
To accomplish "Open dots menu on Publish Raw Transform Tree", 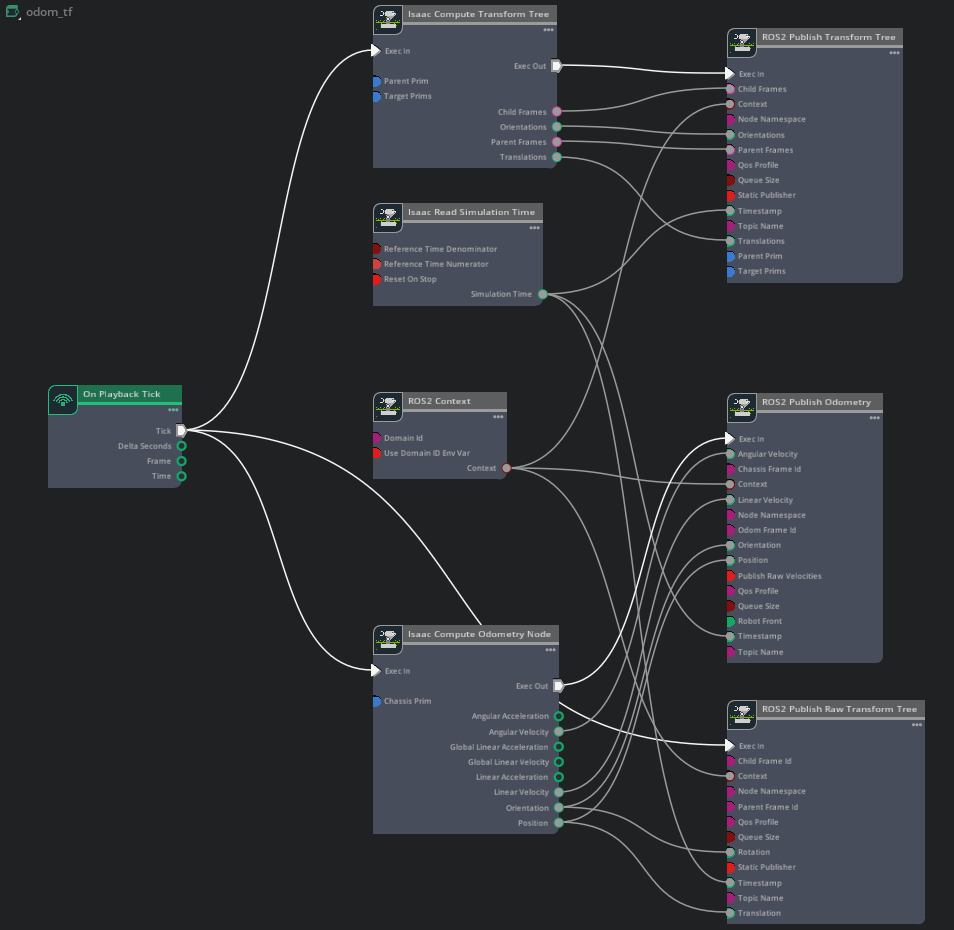I will point(917,725).
